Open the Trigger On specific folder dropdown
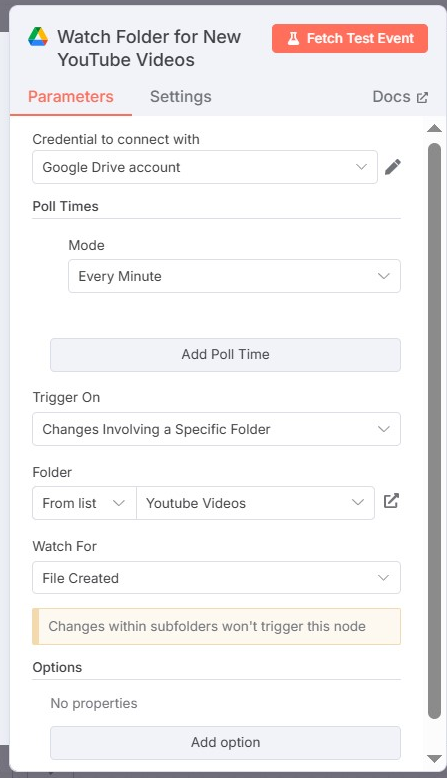447x778 pixels. coord(216,429)
